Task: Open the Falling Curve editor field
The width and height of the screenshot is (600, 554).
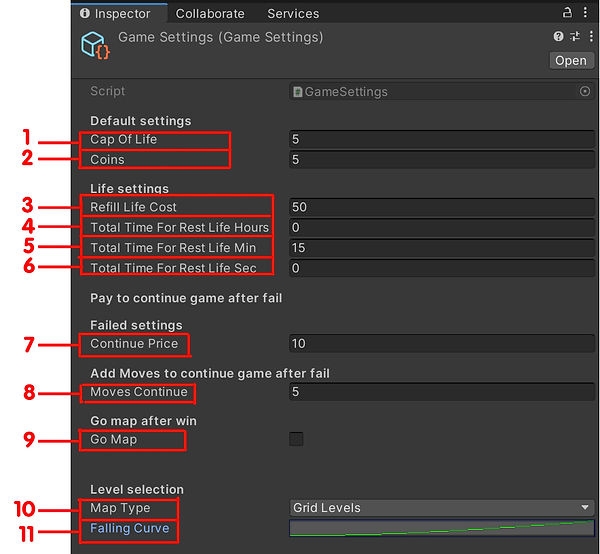Action: 441,528
